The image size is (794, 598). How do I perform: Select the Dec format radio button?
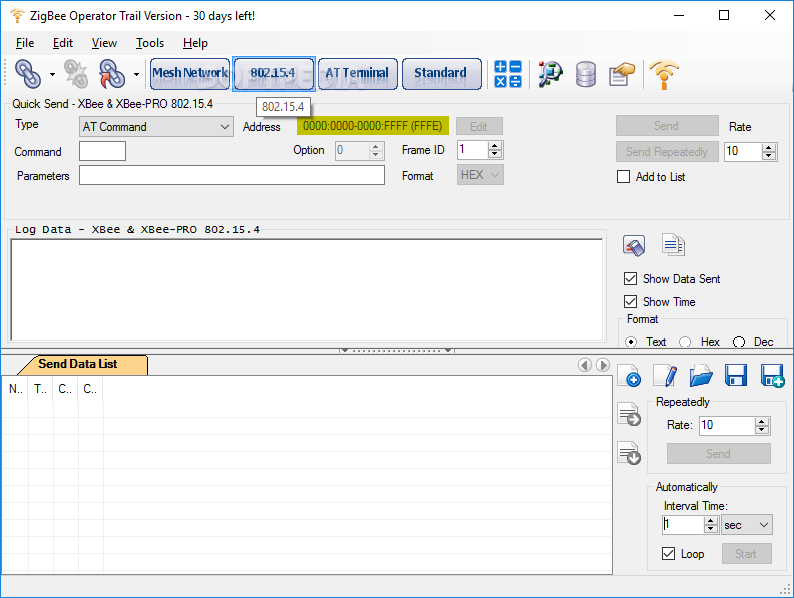[739, 342]
